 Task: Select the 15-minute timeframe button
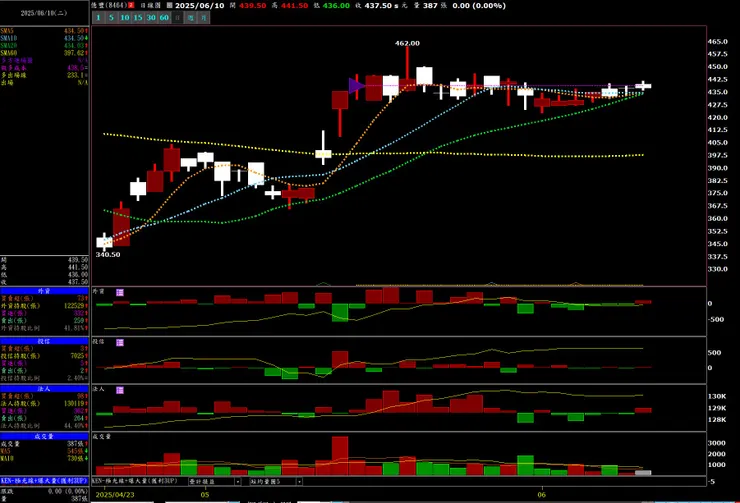point(138,17)
